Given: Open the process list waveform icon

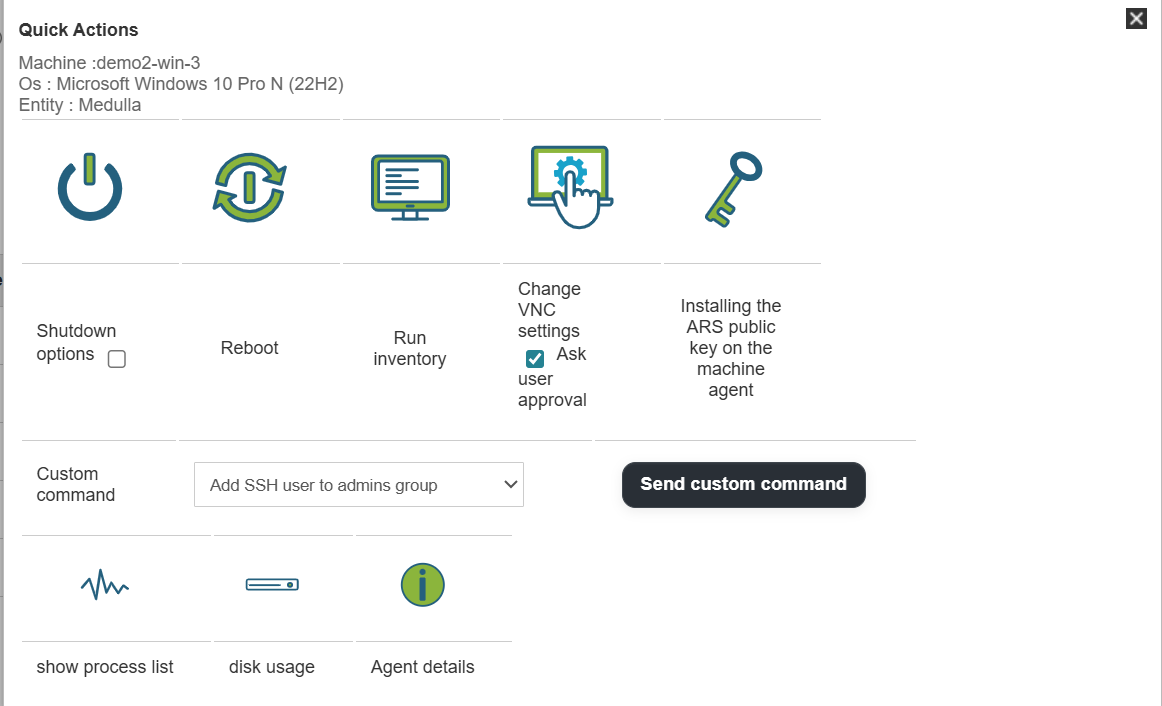Looking at the screenshot, I should (x=105, y=585).
